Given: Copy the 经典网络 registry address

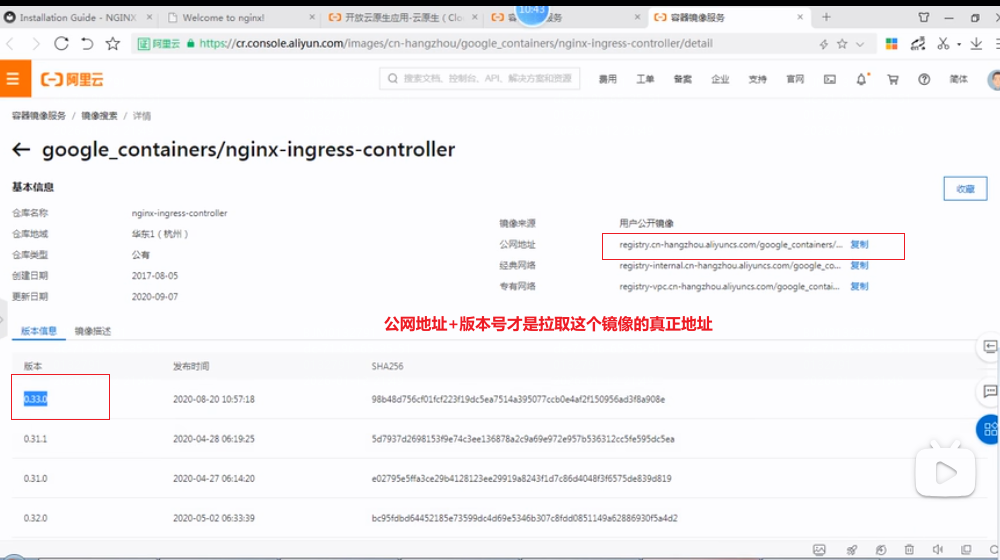Looking at the screenshot, I should 859,265.
